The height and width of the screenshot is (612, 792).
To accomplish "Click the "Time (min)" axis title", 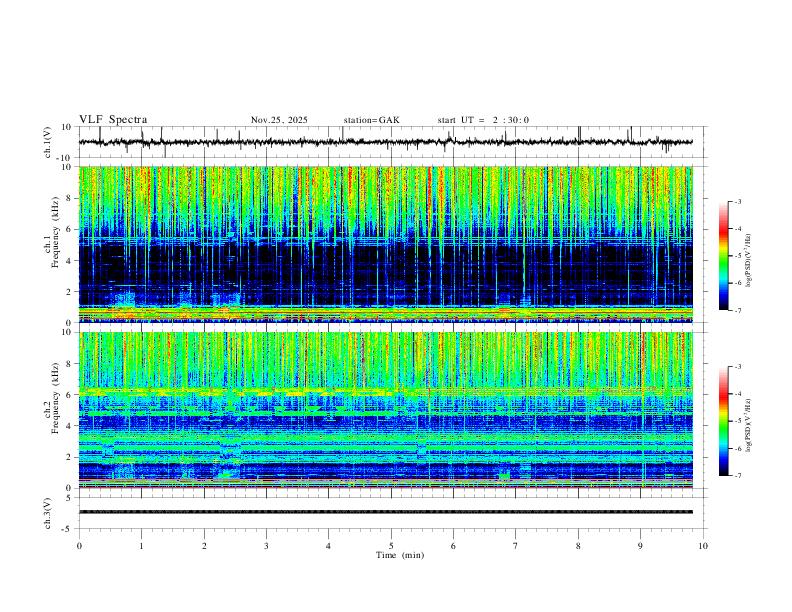I will pos(400,555).
